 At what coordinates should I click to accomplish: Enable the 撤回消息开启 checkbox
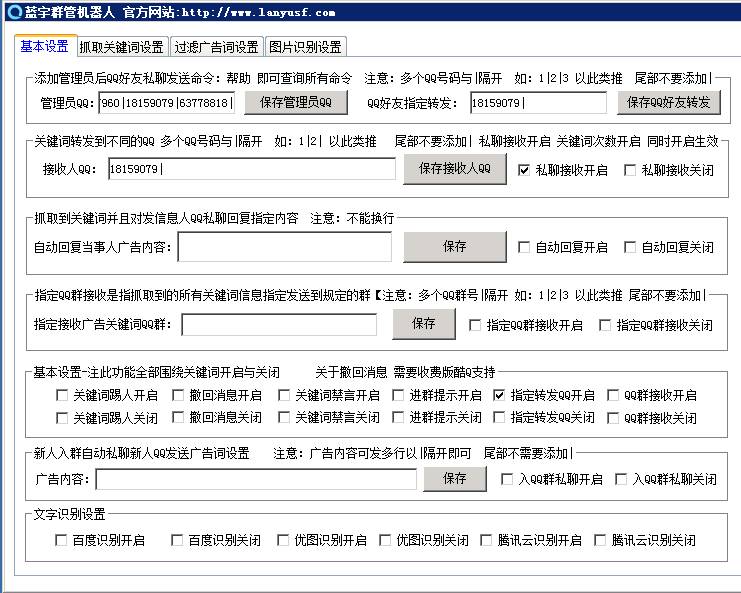(178, 395)
